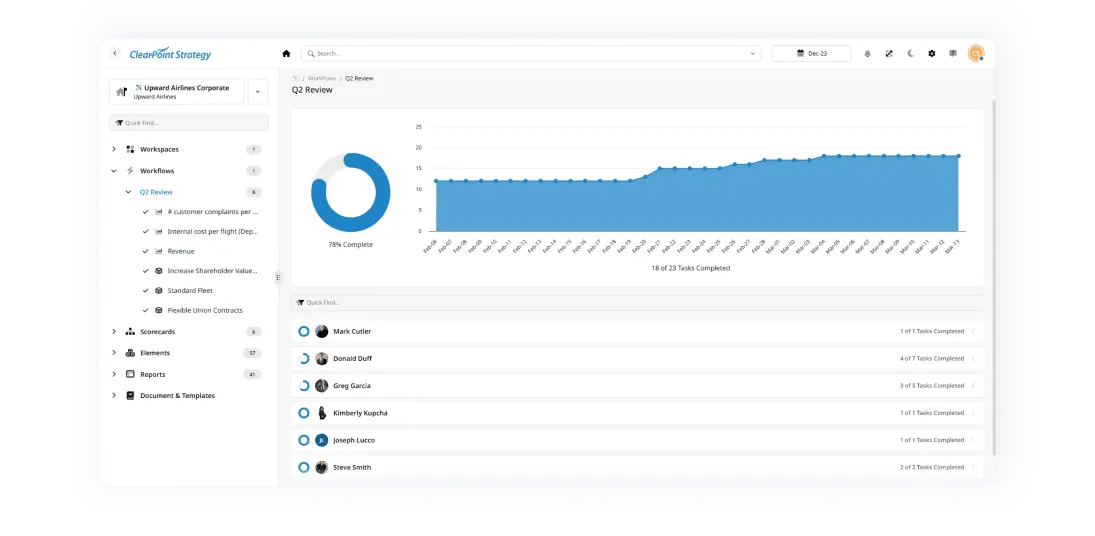This screenshot has height=536, width=1095.
Task: Open the Flexible Union Contracts item
Action: [205, 311]
